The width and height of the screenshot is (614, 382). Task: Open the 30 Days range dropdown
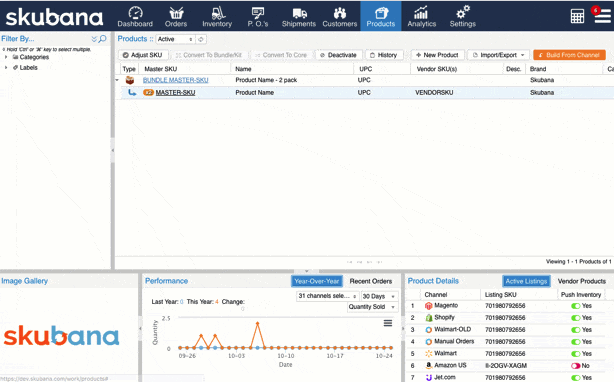coord(379,296)
